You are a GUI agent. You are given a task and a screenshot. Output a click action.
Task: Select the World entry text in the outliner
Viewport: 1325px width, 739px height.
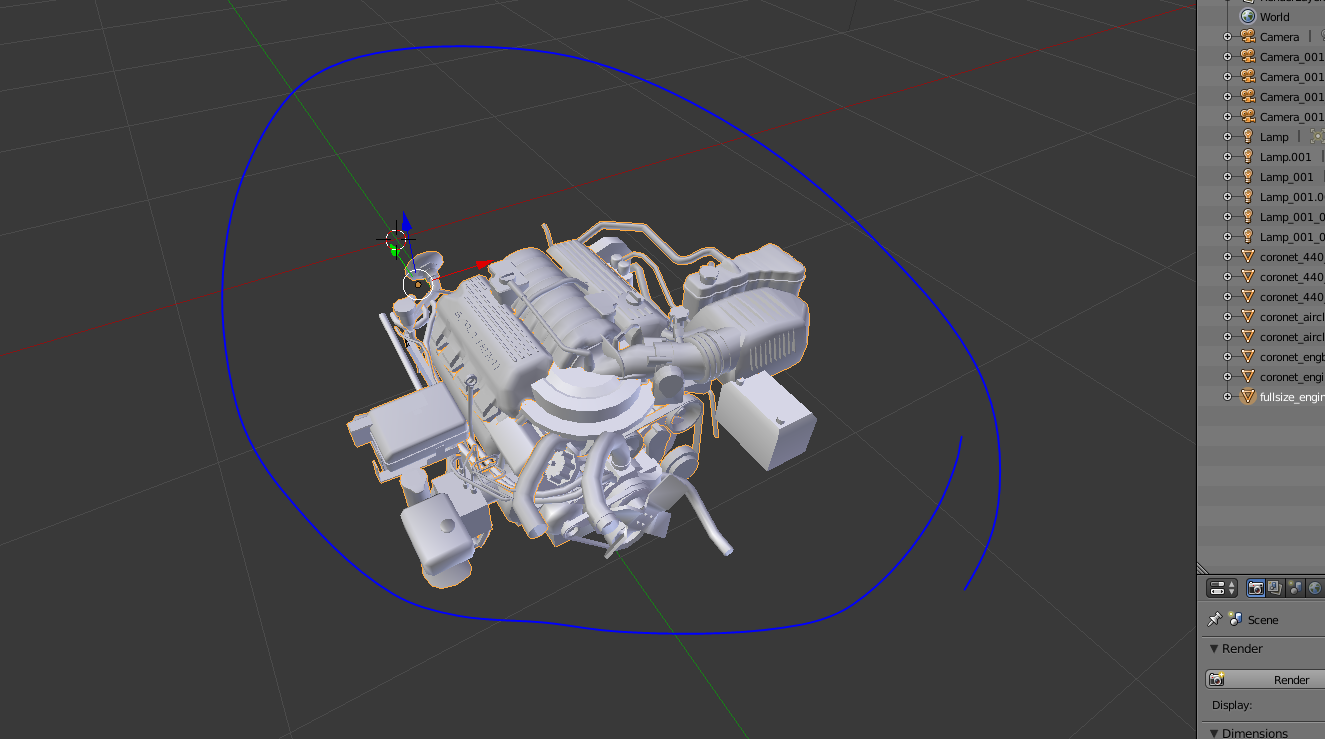coord(1274,17)
